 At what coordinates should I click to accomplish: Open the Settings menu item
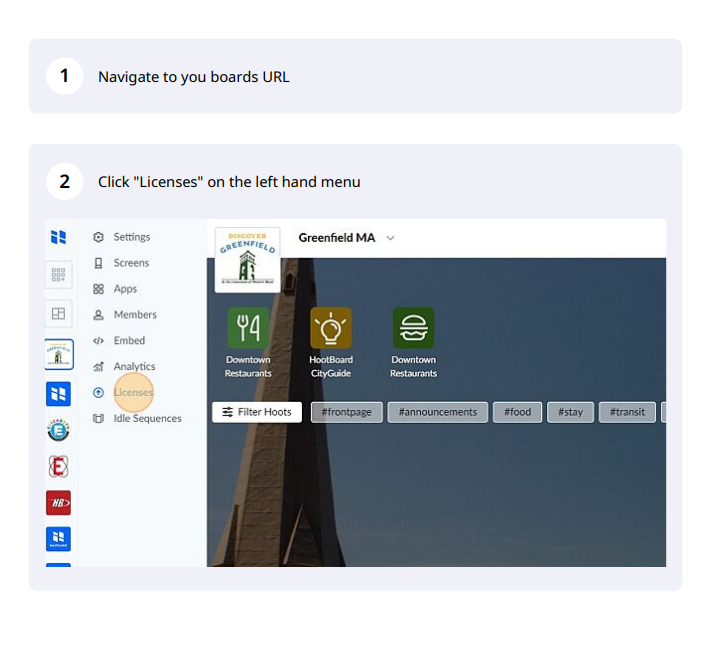131,237
